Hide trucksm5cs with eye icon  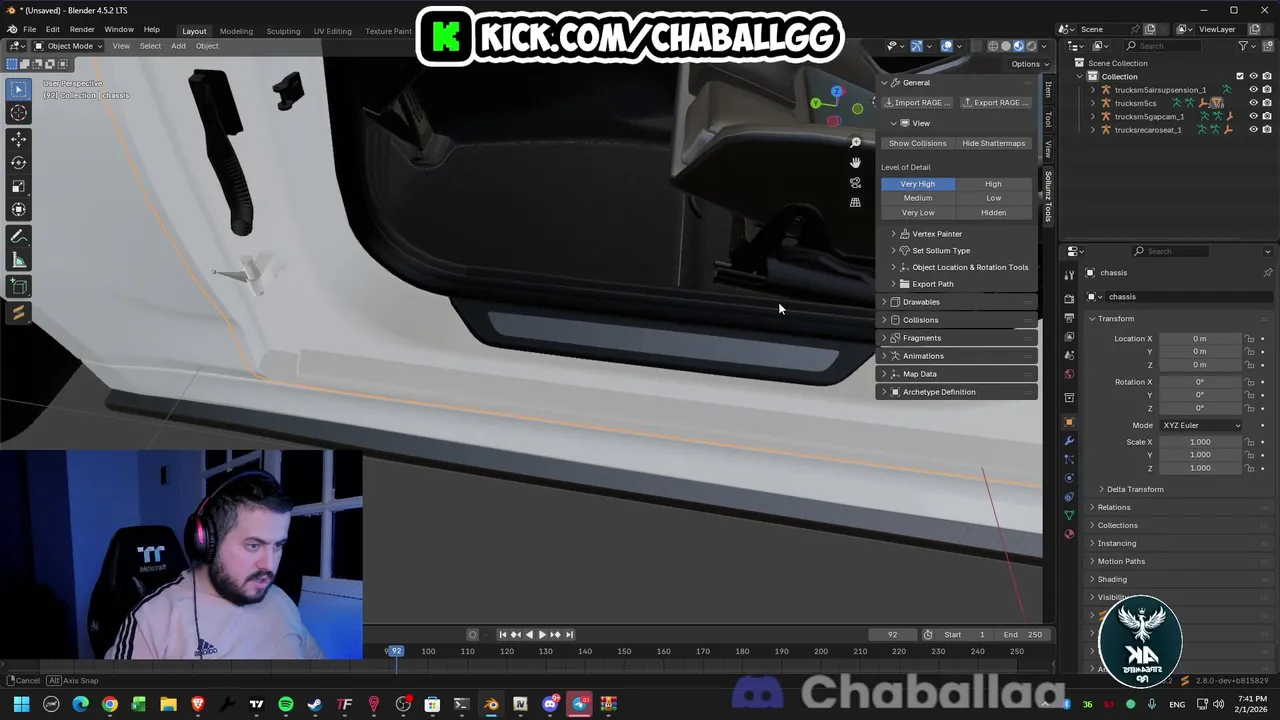pyautogui.click(x=1254, y=103)
